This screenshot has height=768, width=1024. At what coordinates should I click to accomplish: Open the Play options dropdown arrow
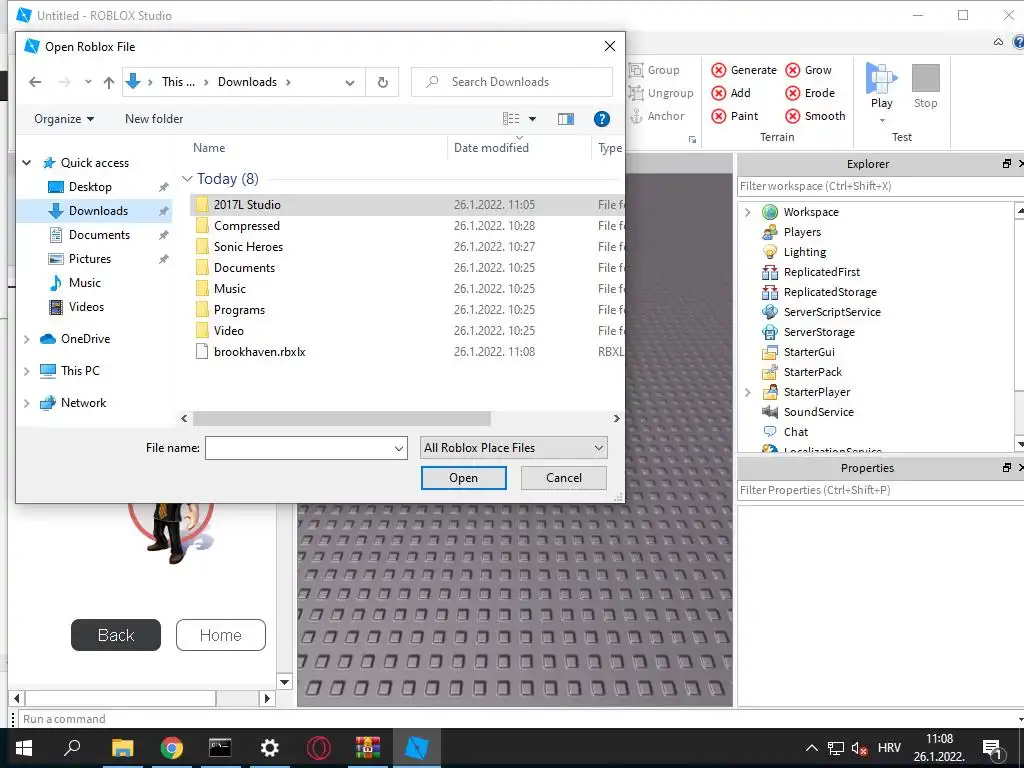click(x=882, y=120)
